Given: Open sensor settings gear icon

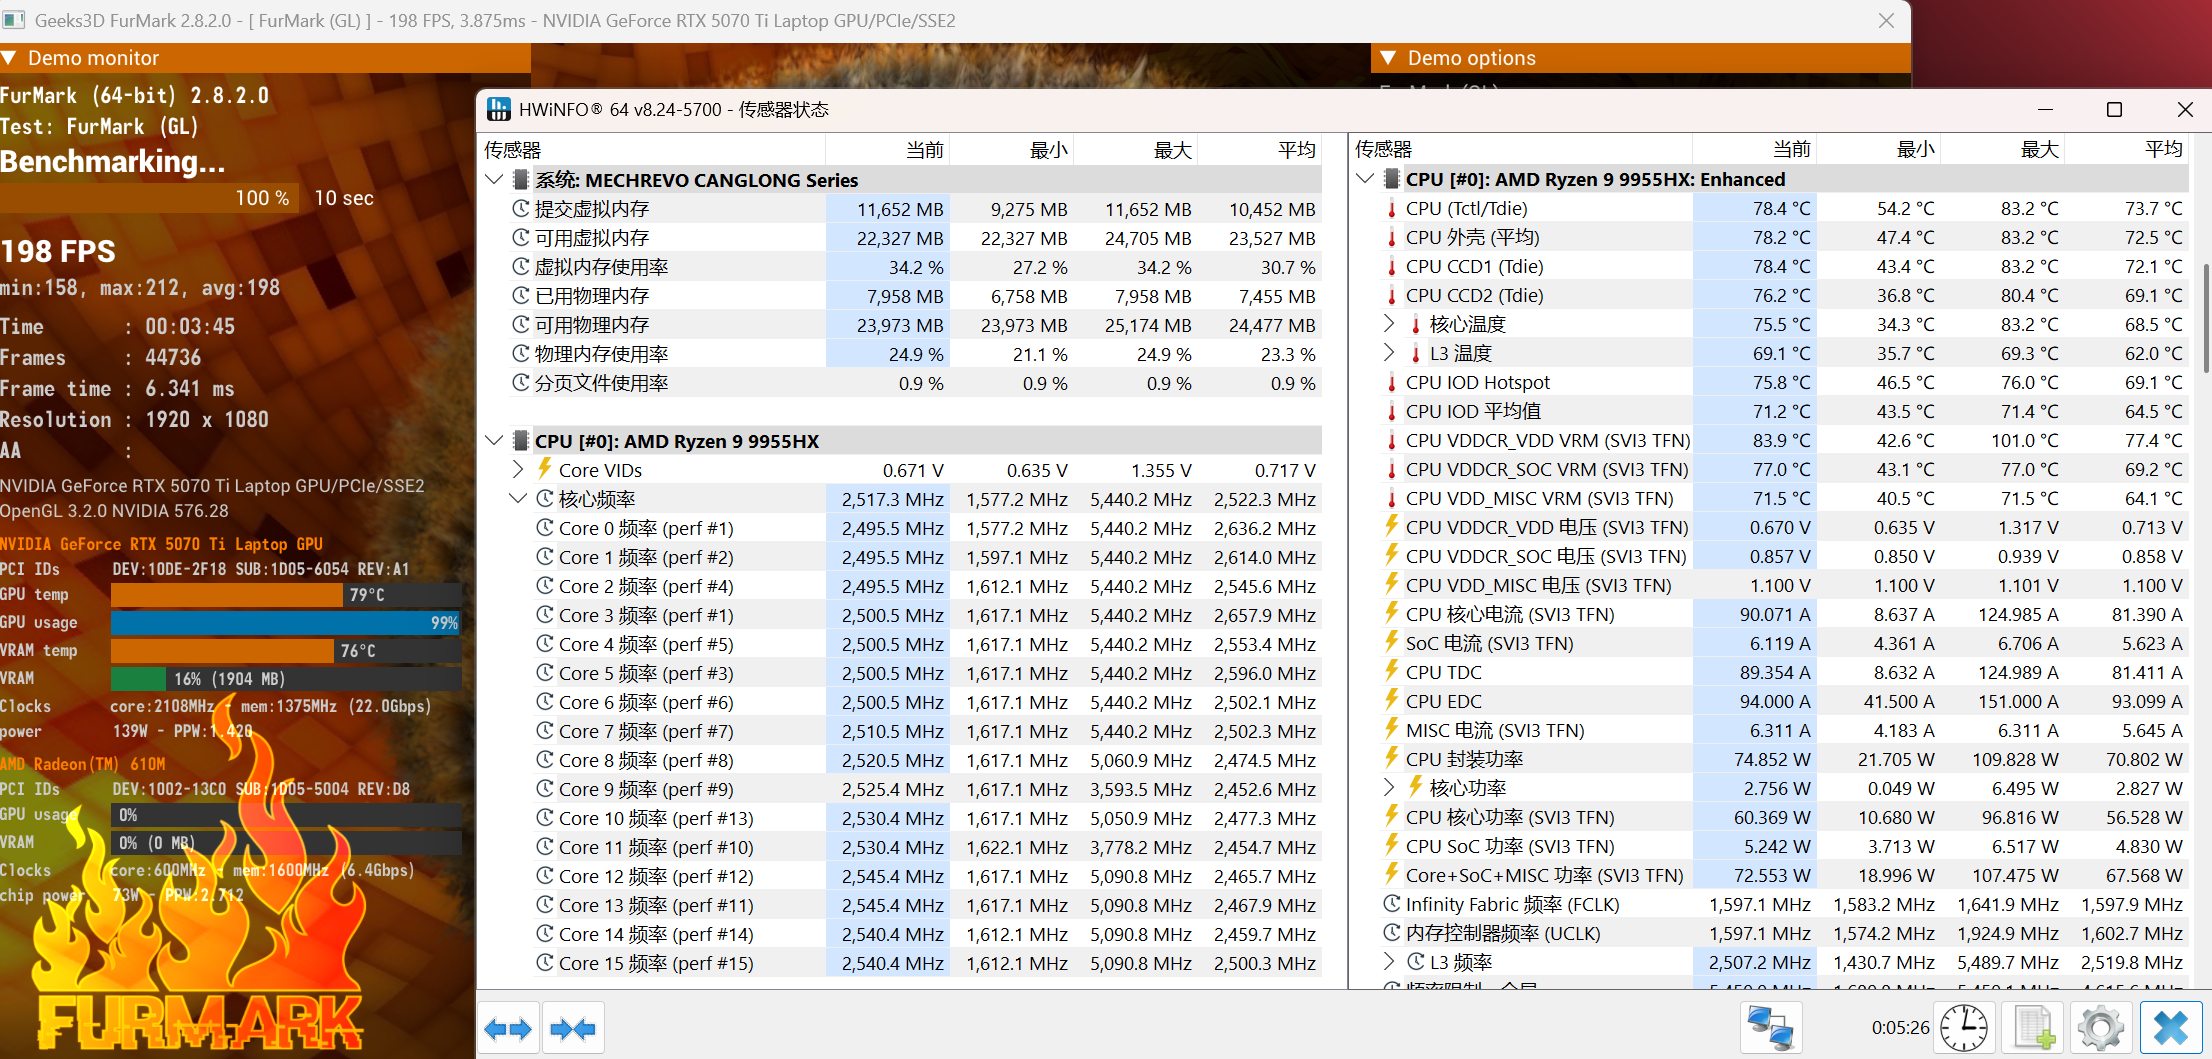Looking at the screenshot, I should (2100, 1028).
